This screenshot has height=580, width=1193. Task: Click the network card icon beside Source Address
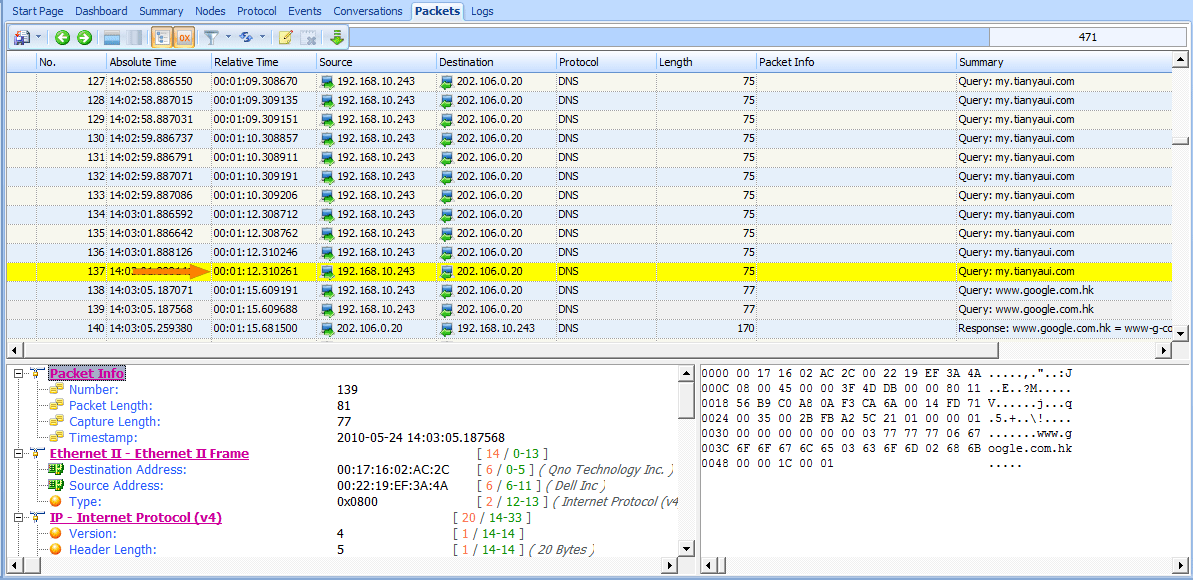pos(56,486)
